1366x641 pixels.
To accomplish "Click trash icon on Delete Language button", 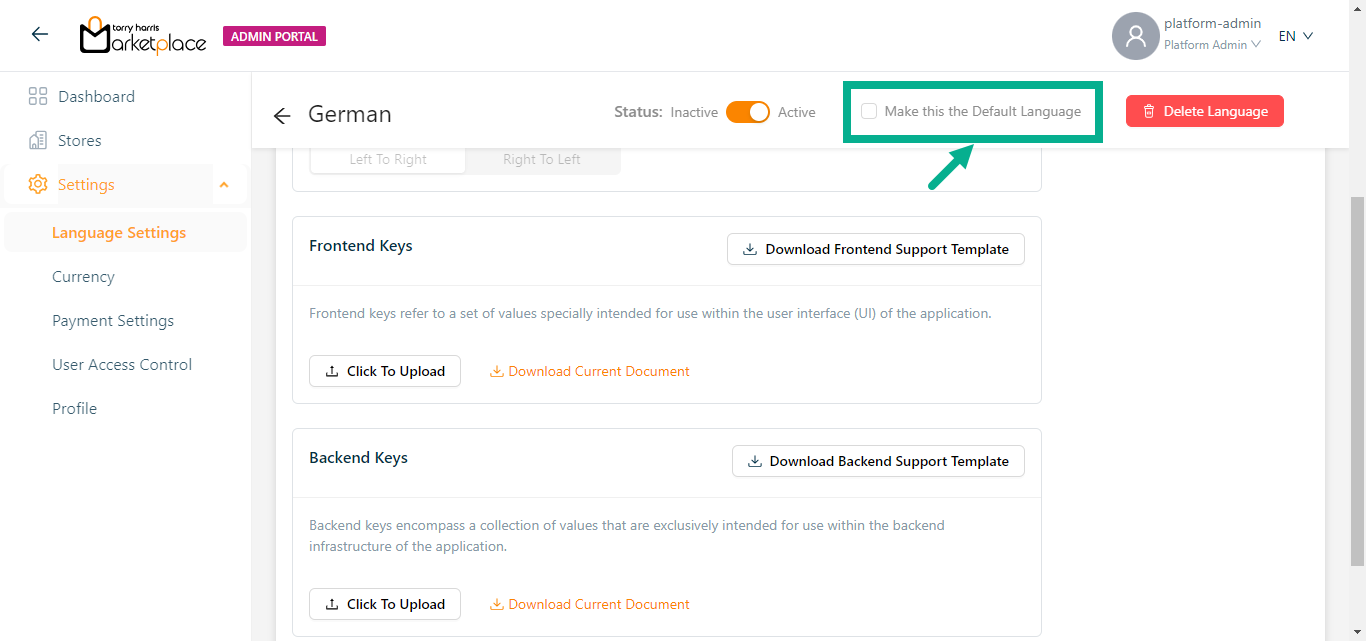I will (1149, 112).
